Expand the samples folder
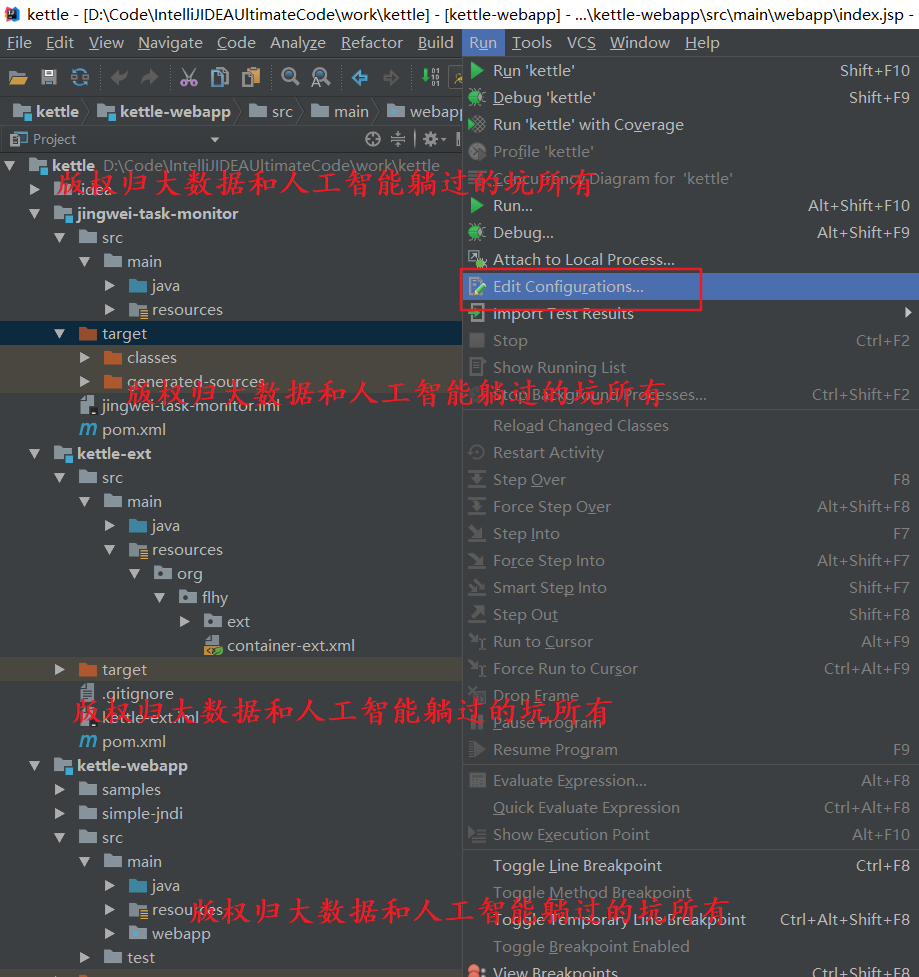919x977 pixels. 60,789
